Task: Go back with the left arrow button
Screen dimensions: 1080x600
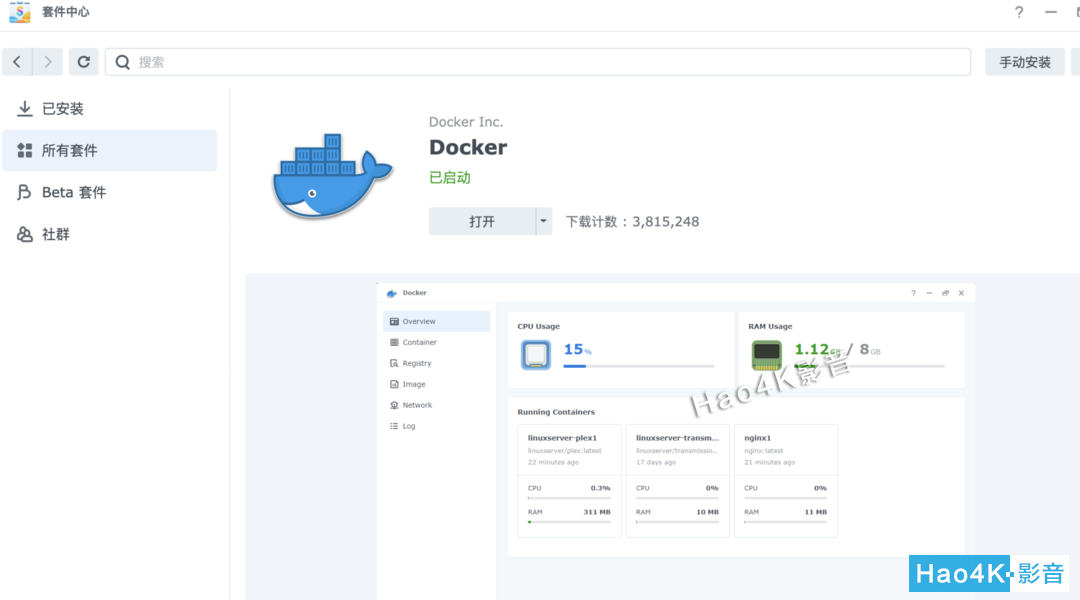Action: pyautogui.click(x=17, y=62)
